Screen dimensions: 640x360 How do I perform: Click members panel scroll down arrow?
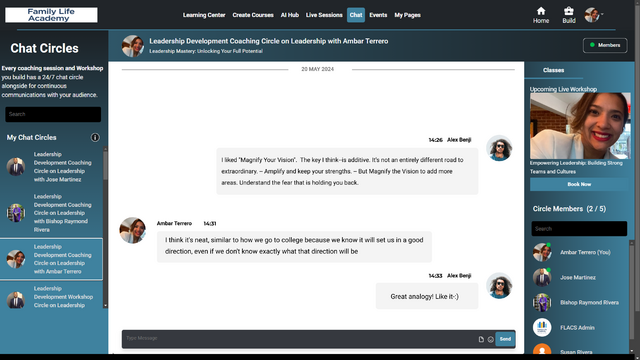(632, 351)
